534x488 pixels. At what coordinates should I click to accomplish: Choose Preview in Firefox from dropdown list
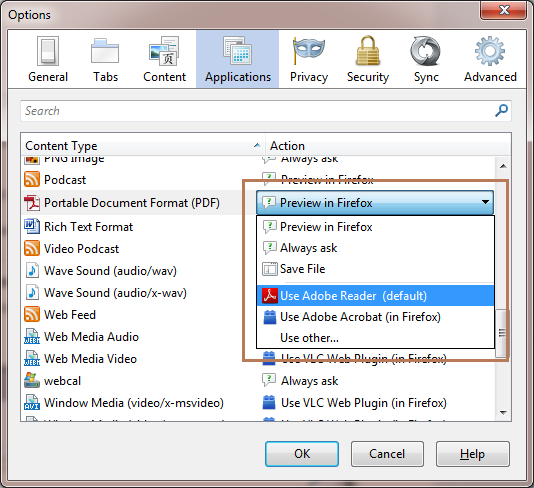tap(375, 227)
